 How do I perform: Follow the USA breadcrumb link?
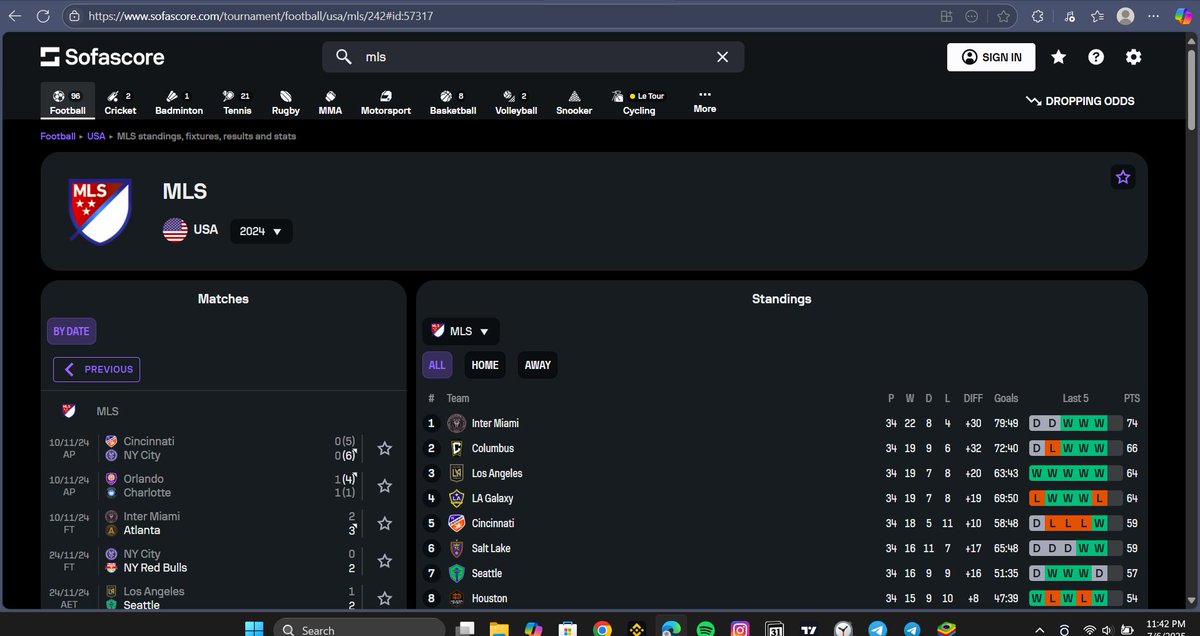pos(96,136)
